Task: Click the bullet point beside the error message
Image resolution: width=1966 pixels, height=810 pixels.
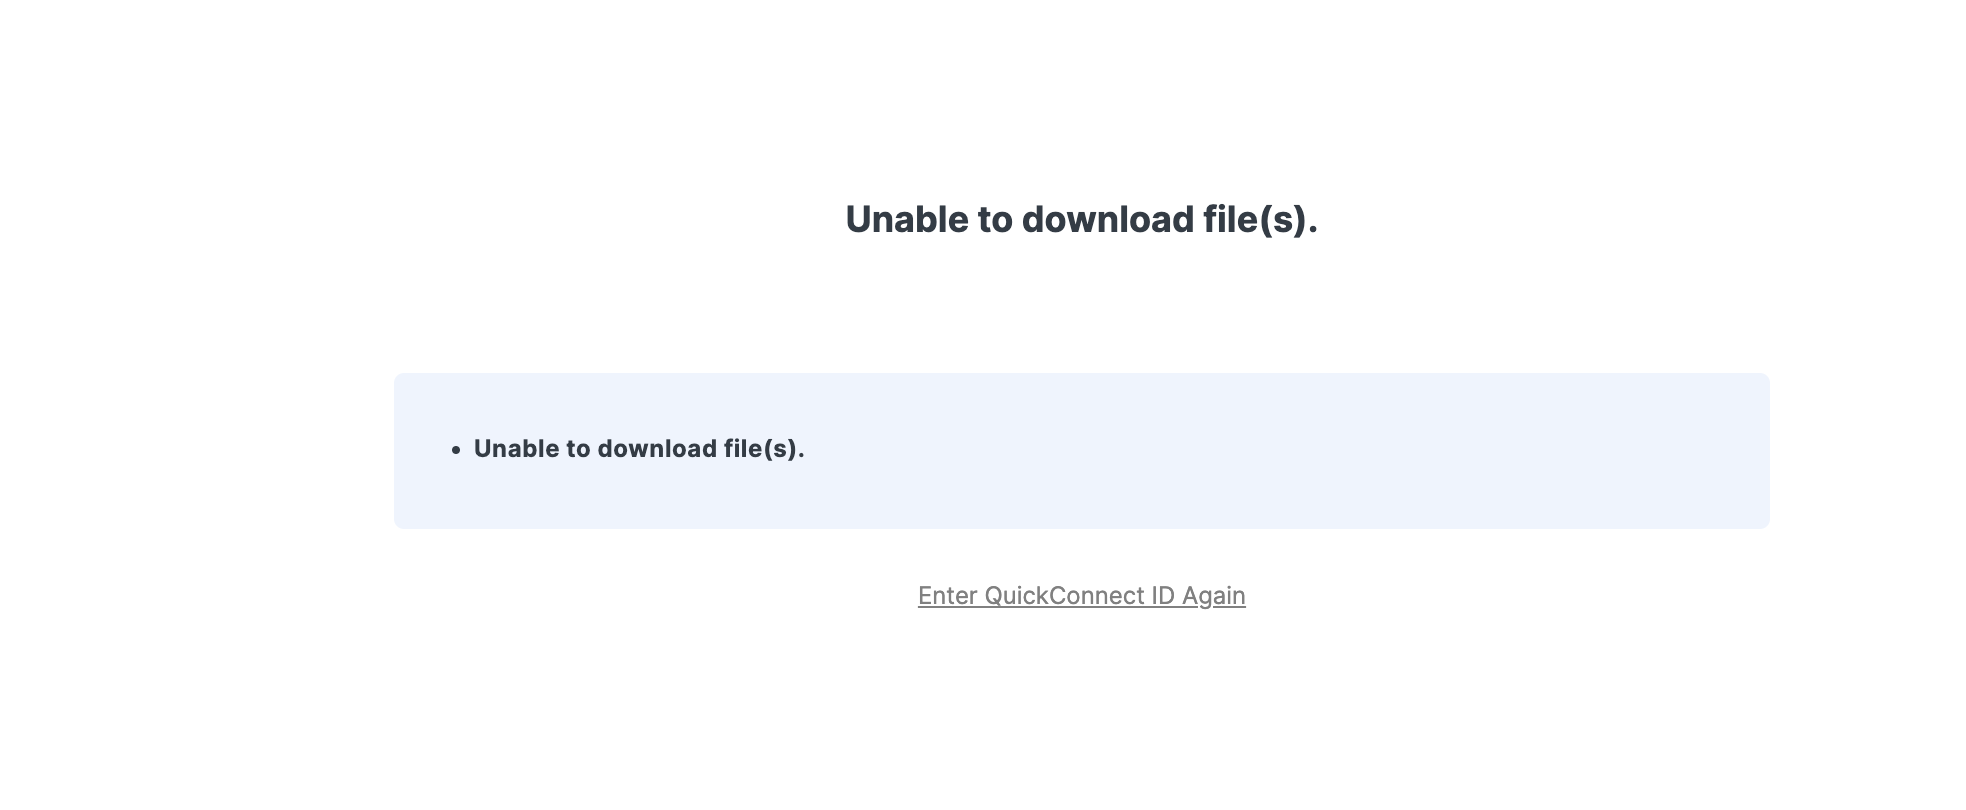Action: pyautogui.click(x=456, y=449)
